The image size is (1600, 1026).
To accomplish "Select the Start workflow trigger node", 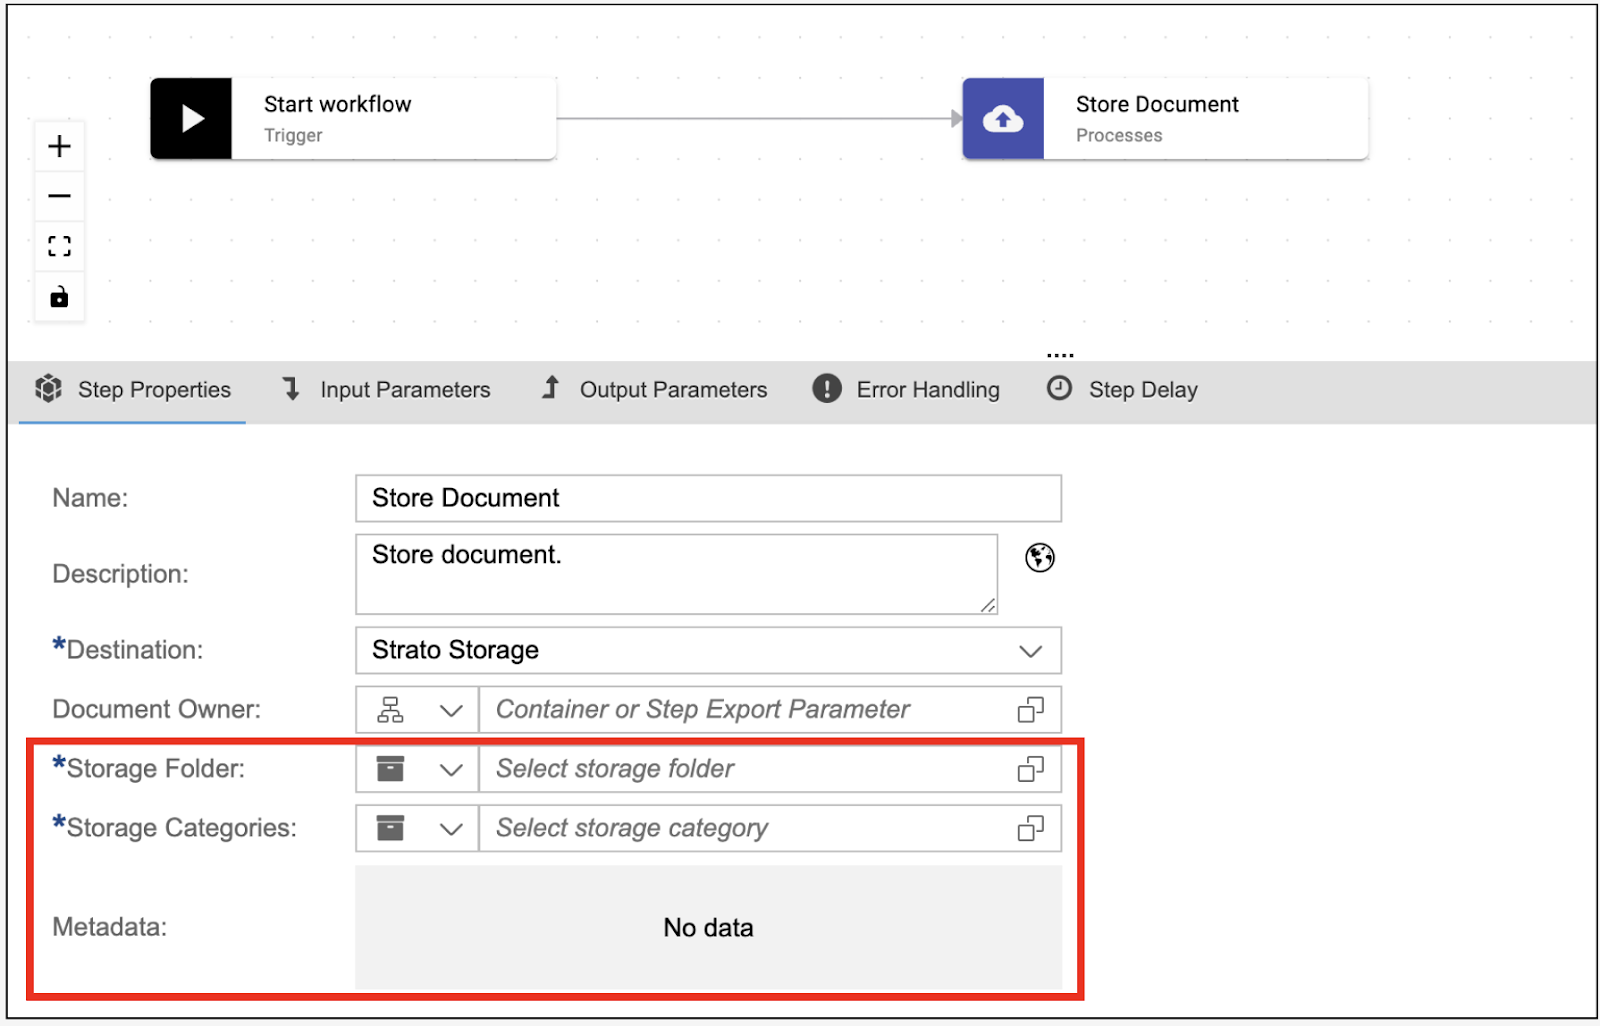I will tap(353, 119).
